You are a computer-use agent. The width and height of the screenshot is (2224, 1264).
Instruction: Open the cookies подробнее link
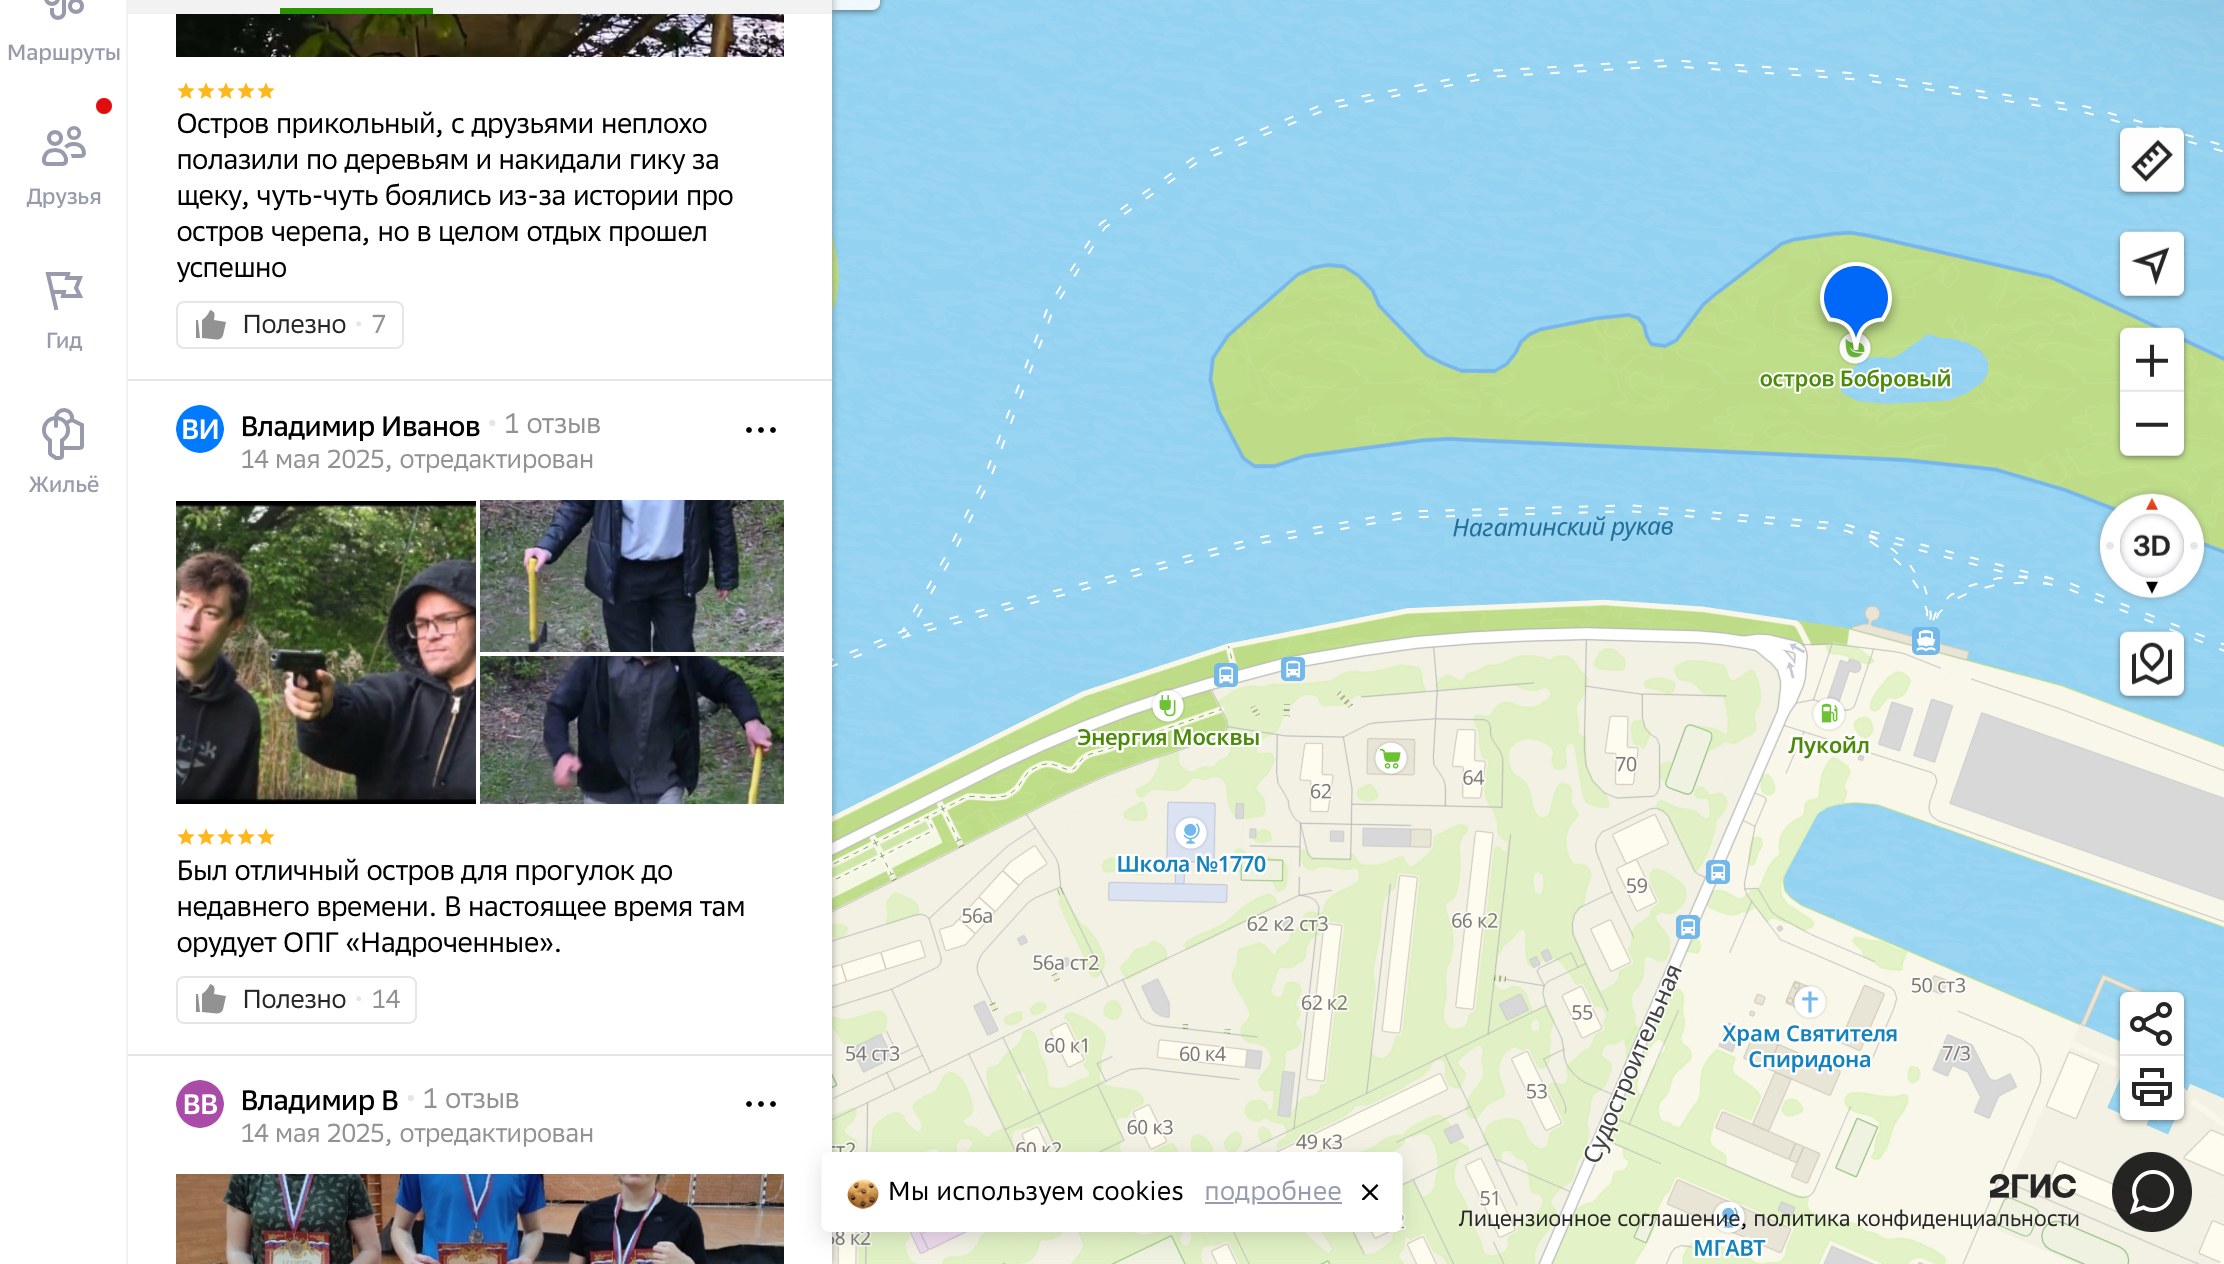(1273, 1191)
